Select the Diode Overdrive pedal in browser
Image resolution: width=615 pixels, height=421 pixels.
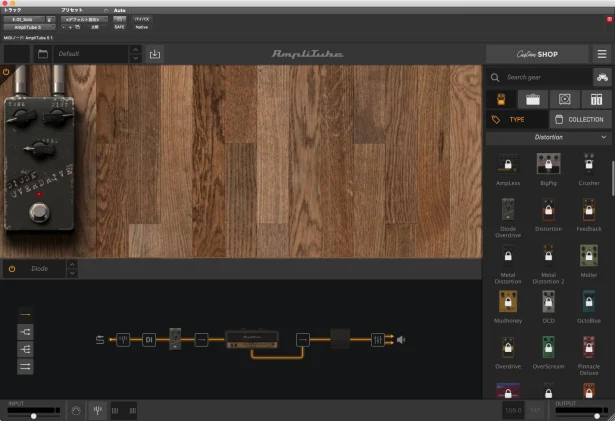tap(508, 210)
